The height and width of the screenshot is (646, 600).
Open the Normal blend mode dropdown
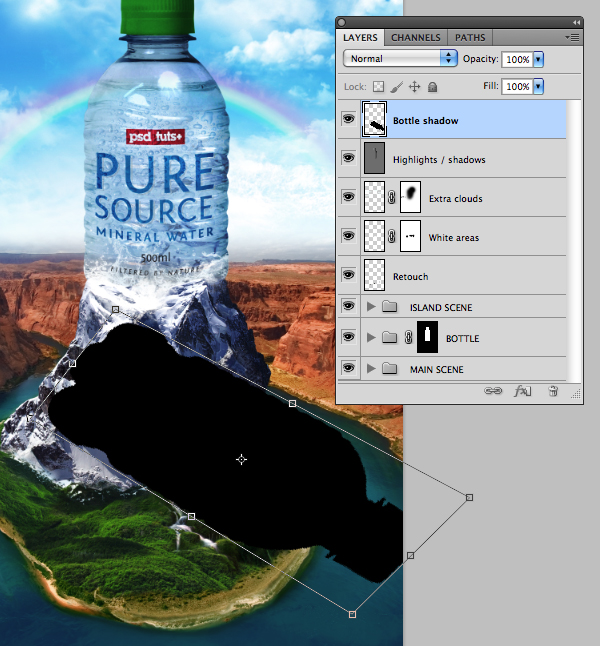400,59
